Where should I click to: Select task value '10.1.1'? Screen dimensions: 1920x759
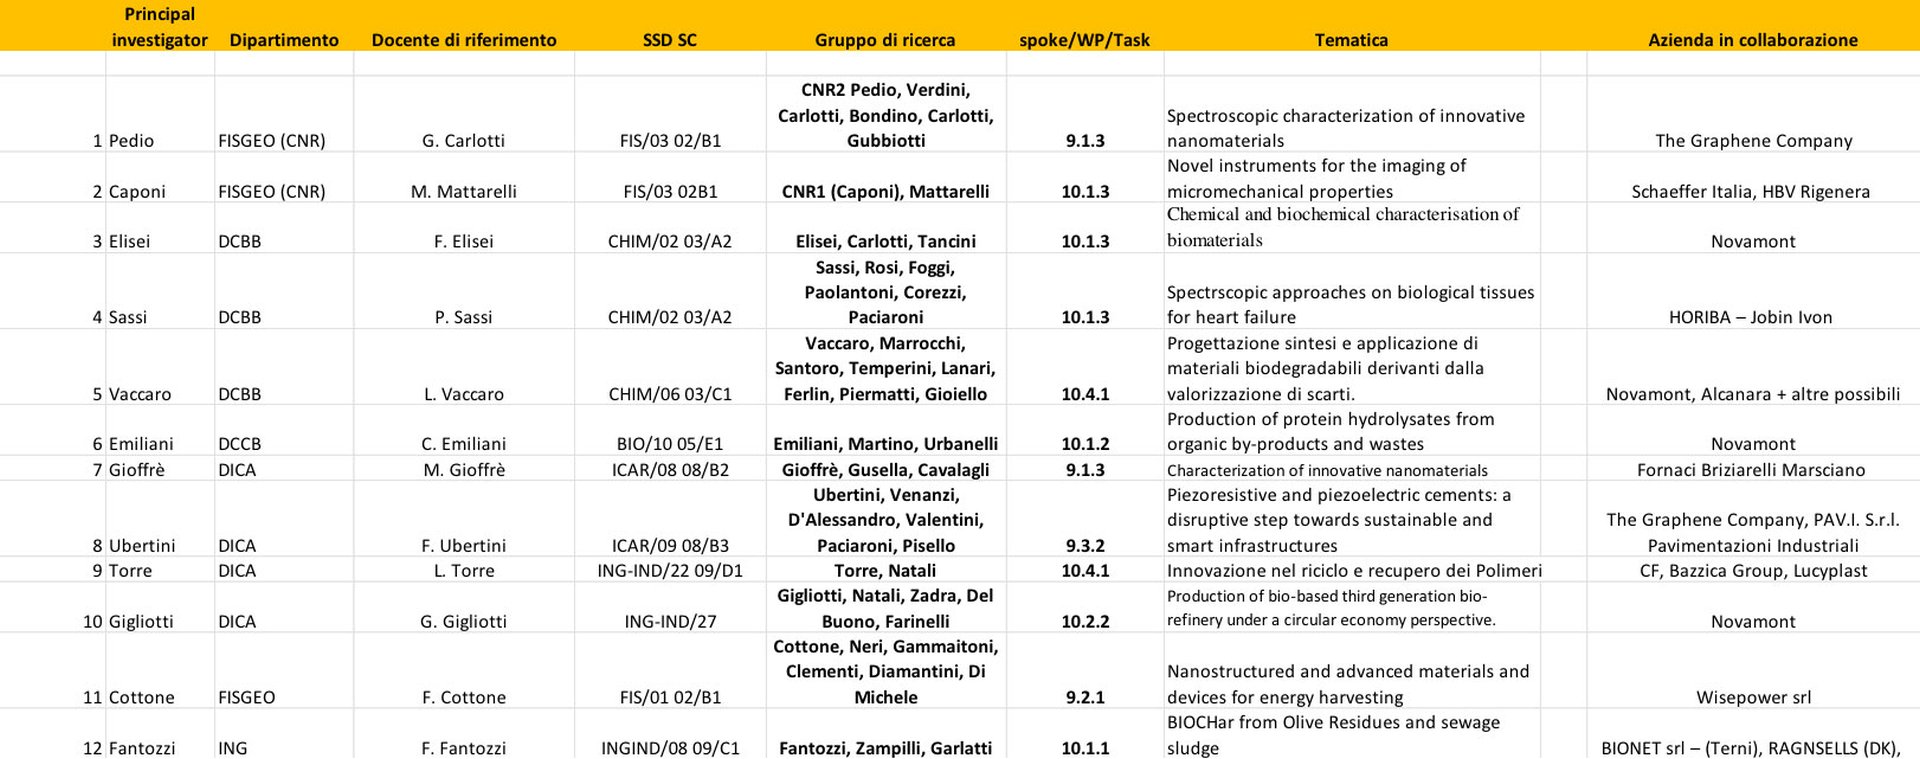click(x=1085, y=748)
